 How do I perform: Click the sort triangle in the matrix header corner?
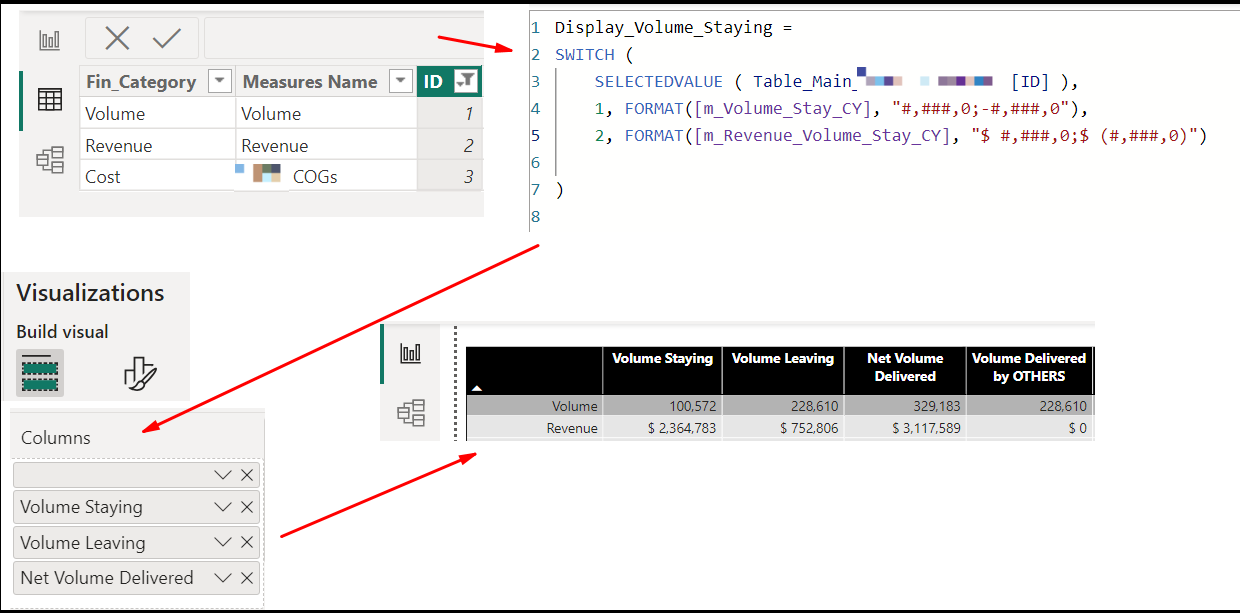477,387
